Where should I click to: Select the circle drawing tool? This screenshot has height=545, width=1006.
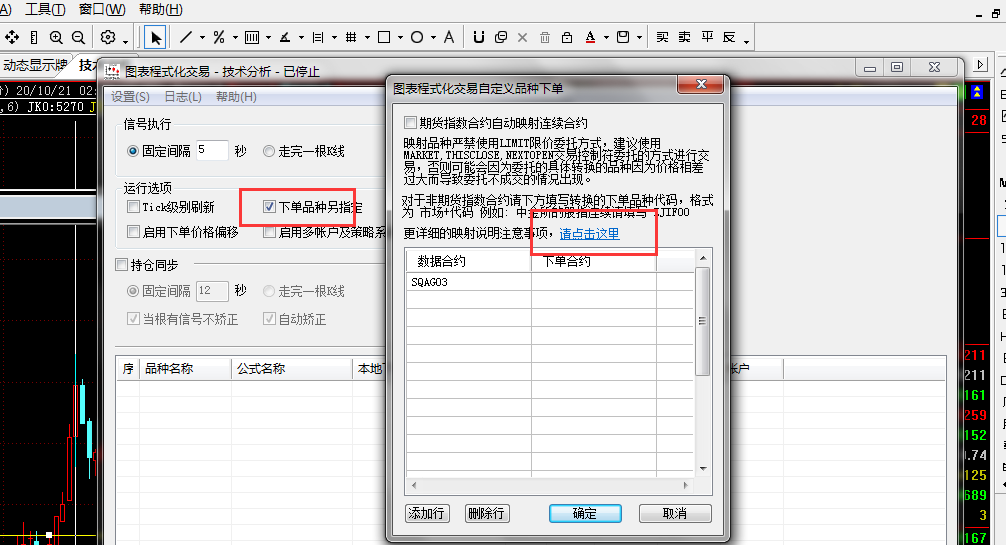tap(417, 37)
